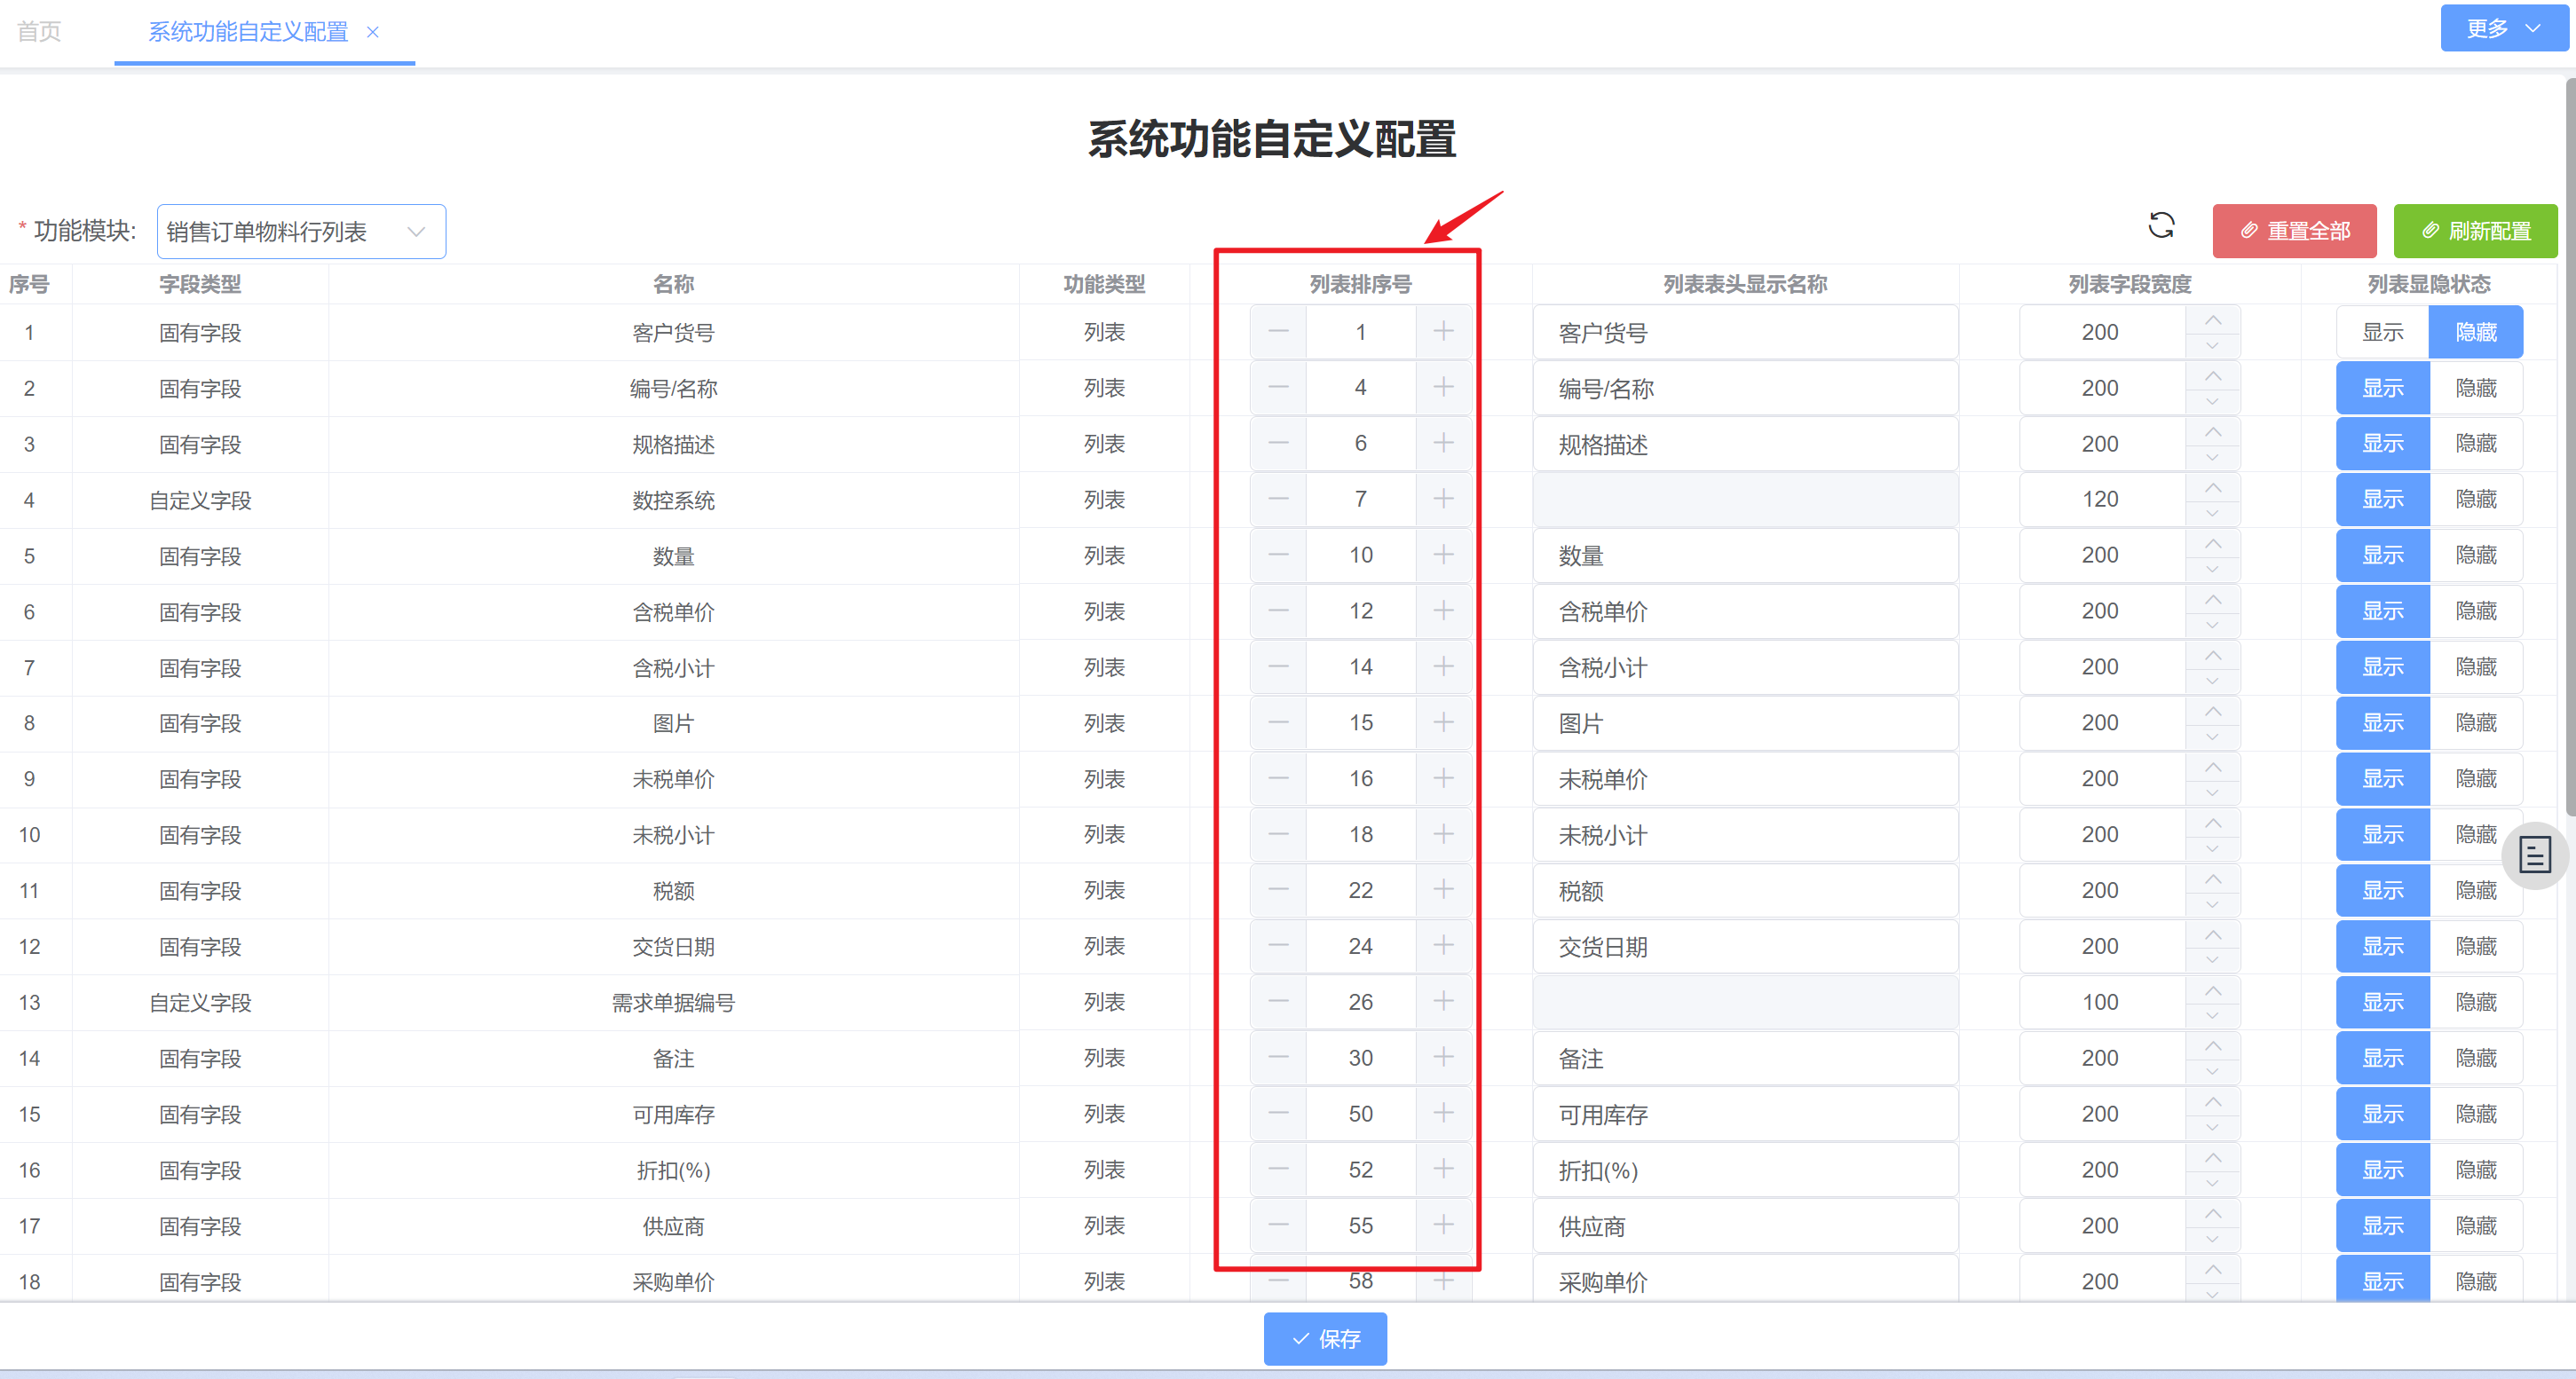Decrease sort number for 未税小计 row
2576x1379 pixels.
point(1278,835)
